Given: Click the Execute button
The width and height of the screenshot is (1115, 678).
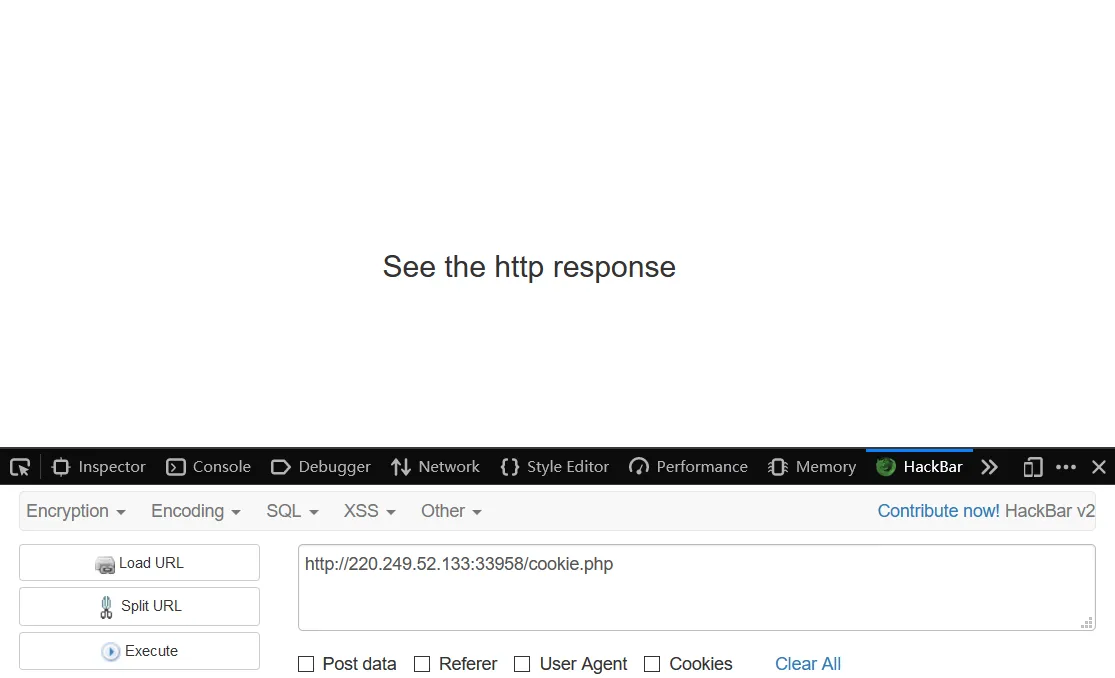Looking at the screenshot, I should point(139,651).
